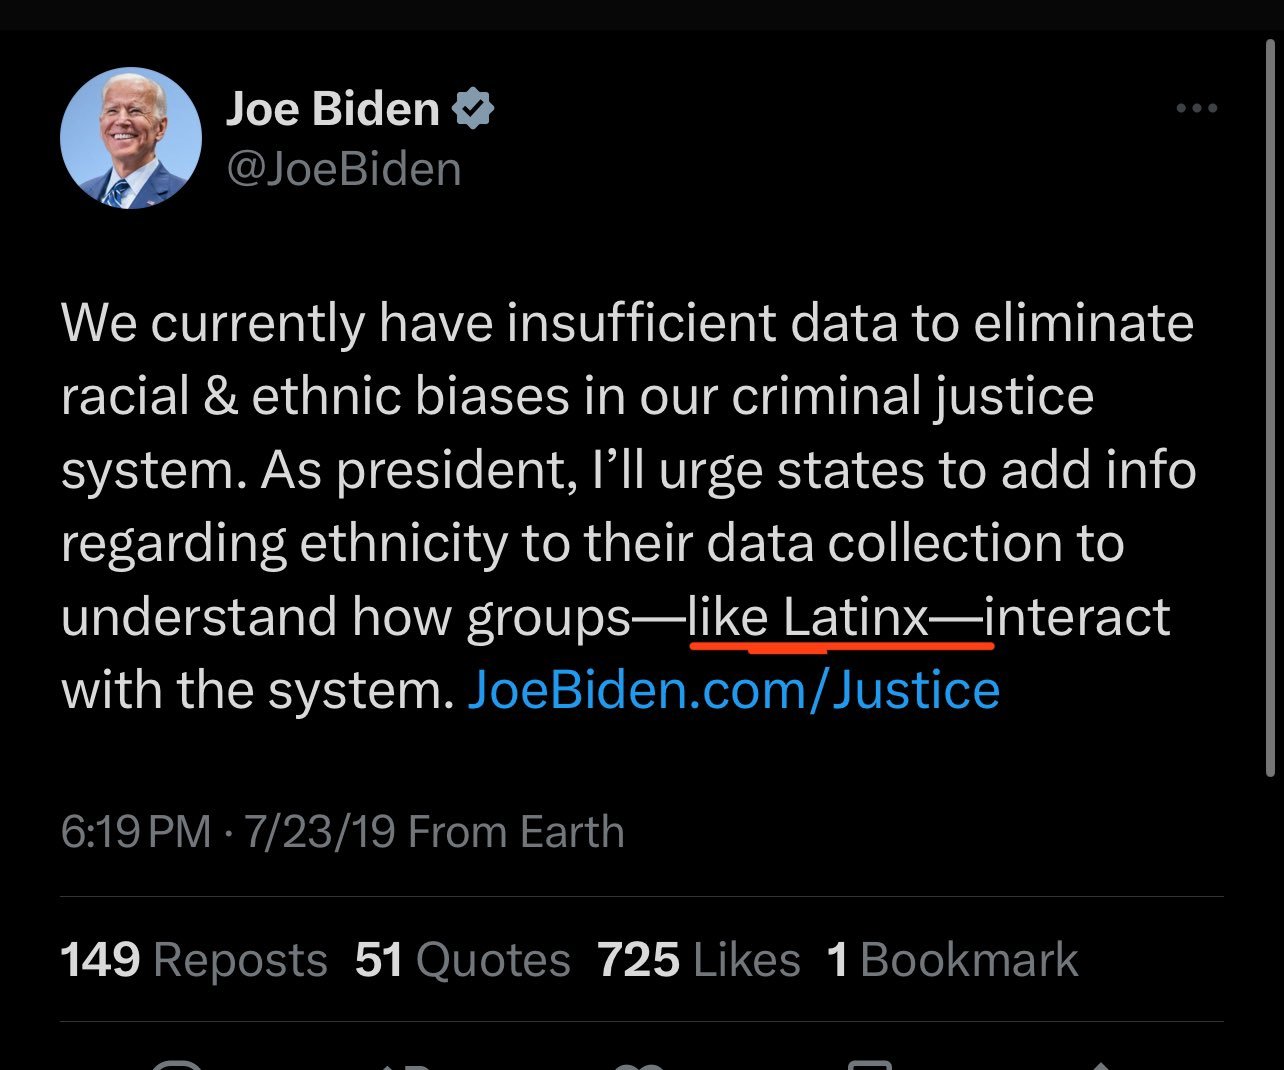1284x1070 pixels.
Task: Click the 6:19 PM timestamp
Action: pos(136,832)
